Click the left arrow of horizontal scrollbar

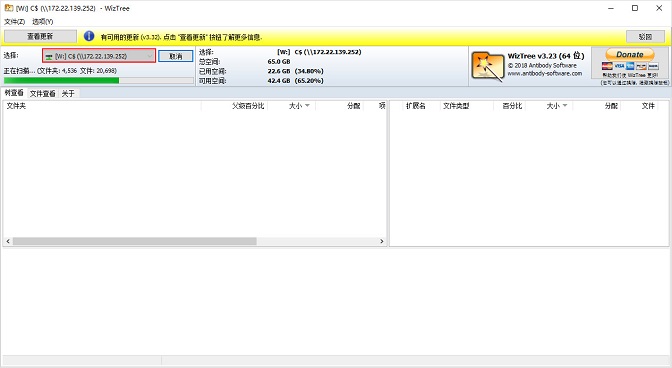tap(8, 242)
